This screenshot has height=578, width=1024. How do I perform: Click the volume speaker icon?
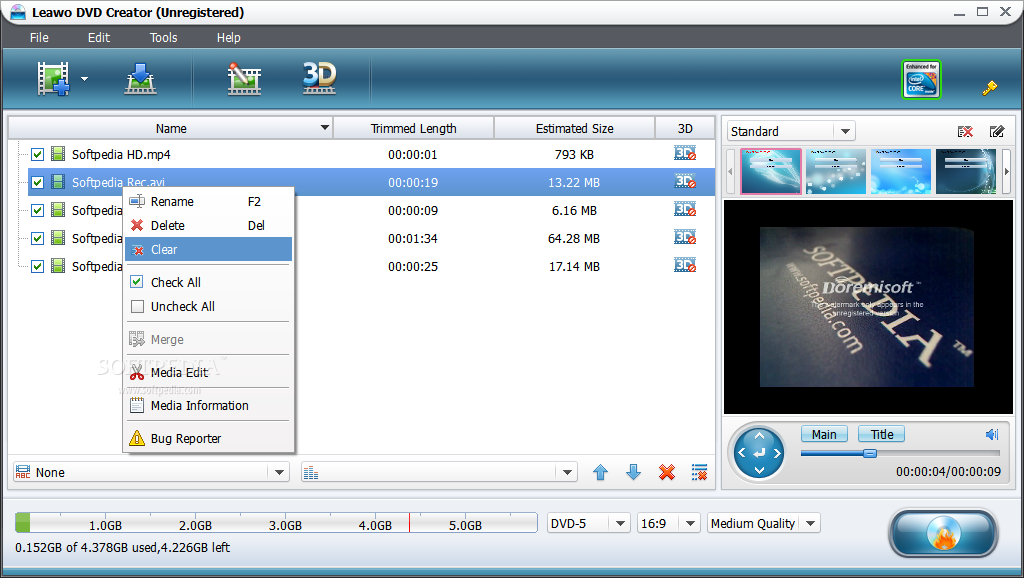(992, 434)
